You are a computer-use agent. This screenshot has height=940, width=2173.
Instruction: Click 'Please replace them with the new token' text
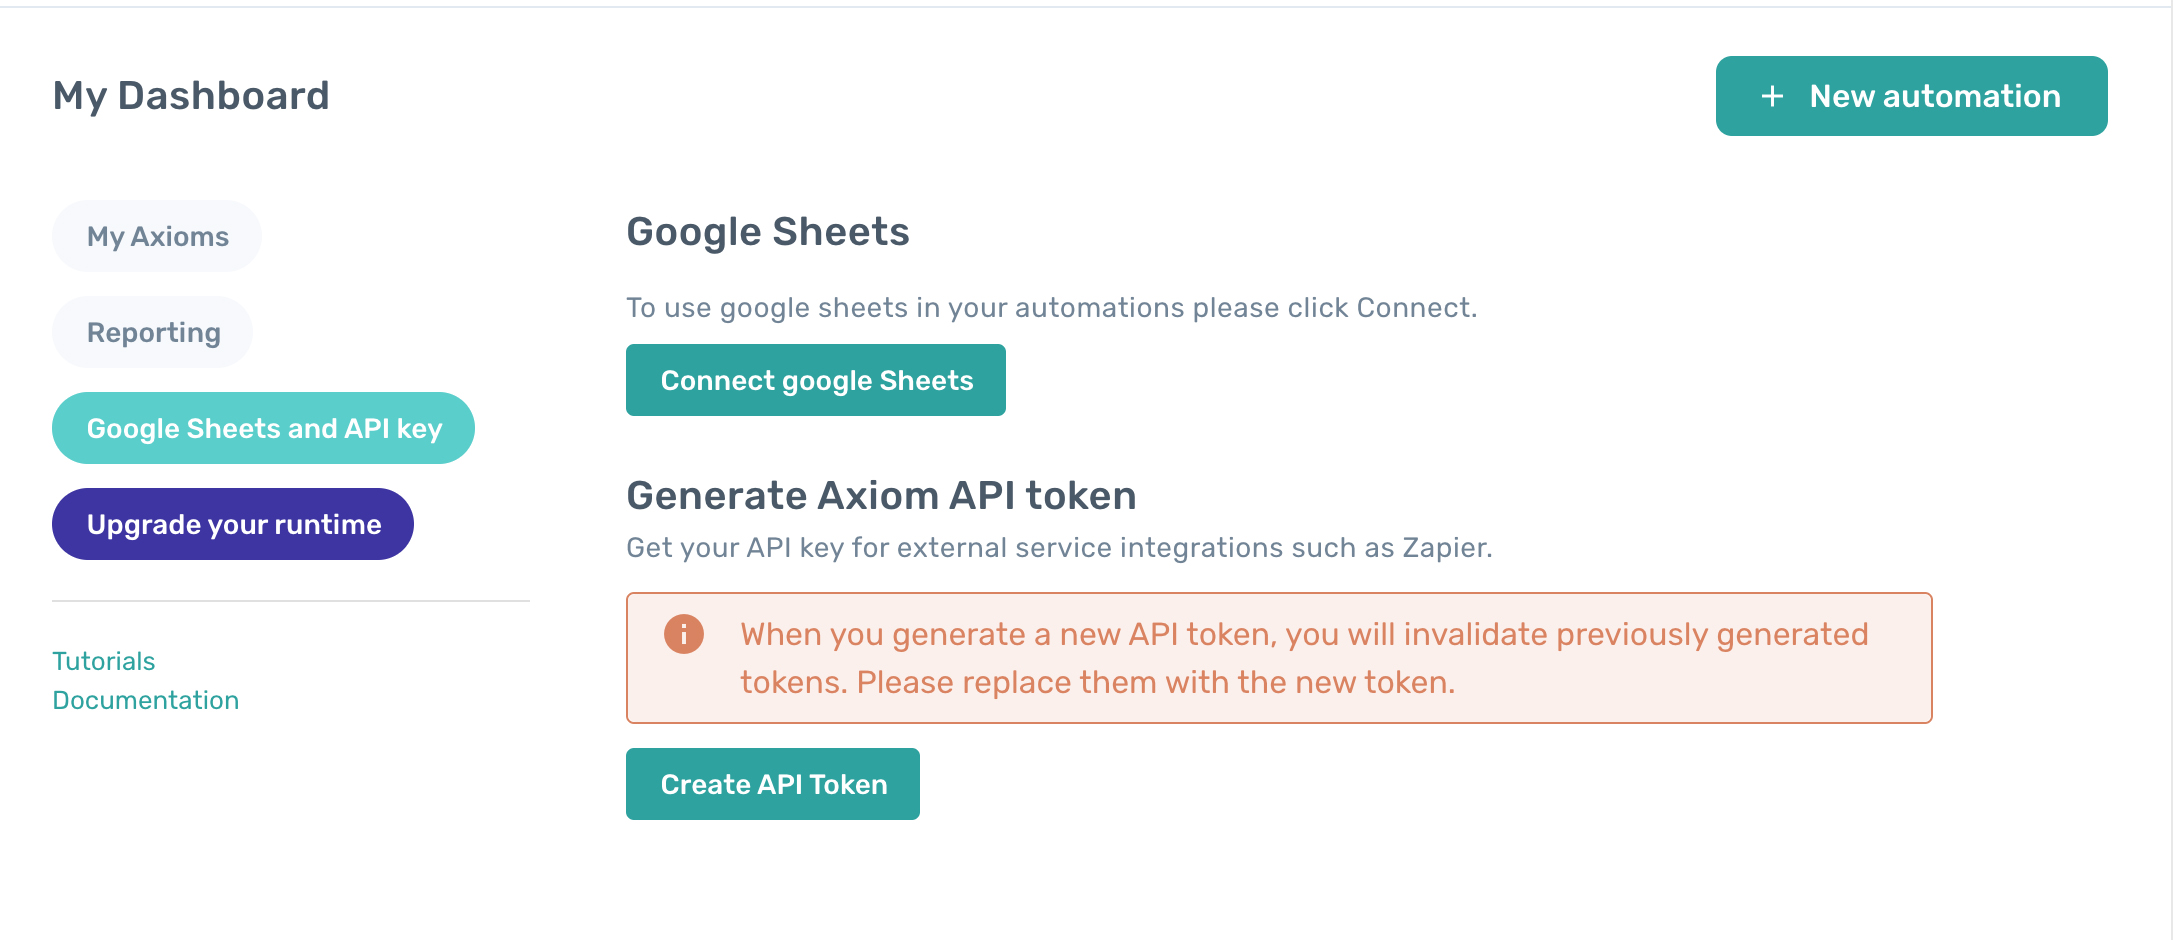[x=1155, y=682]
